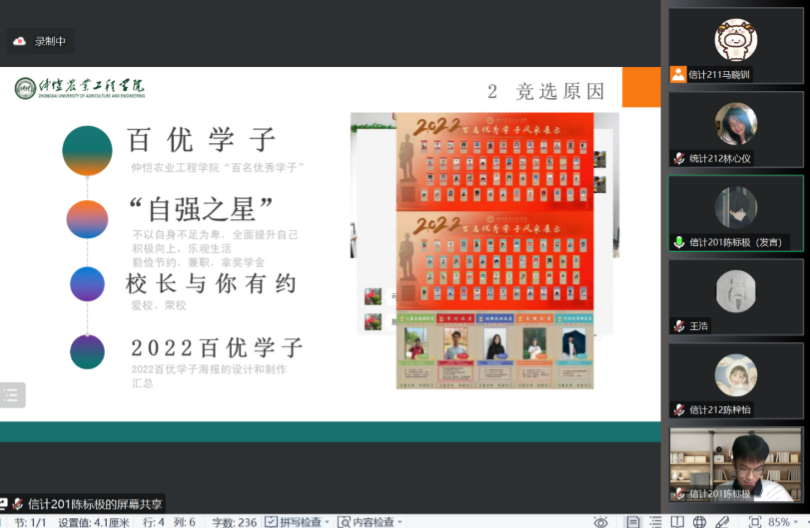This screenshot has height=529, width=810.
Task: Open the 拼写检查 dropdown arrow
Action: tap(328, 522)
